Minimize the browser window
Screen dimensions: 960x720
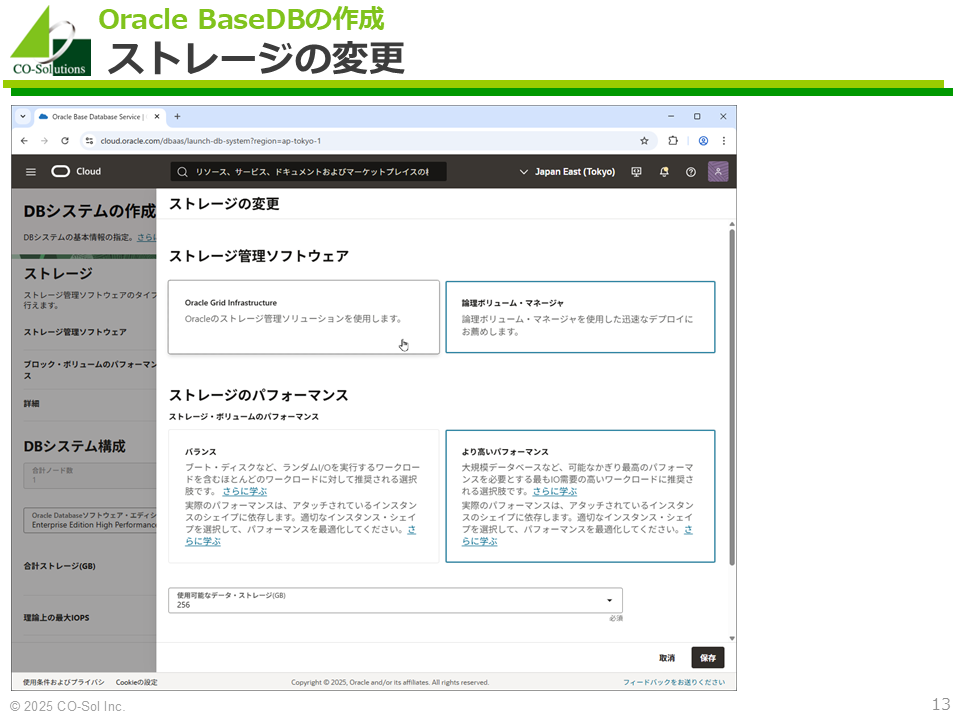tap(671, 116)
